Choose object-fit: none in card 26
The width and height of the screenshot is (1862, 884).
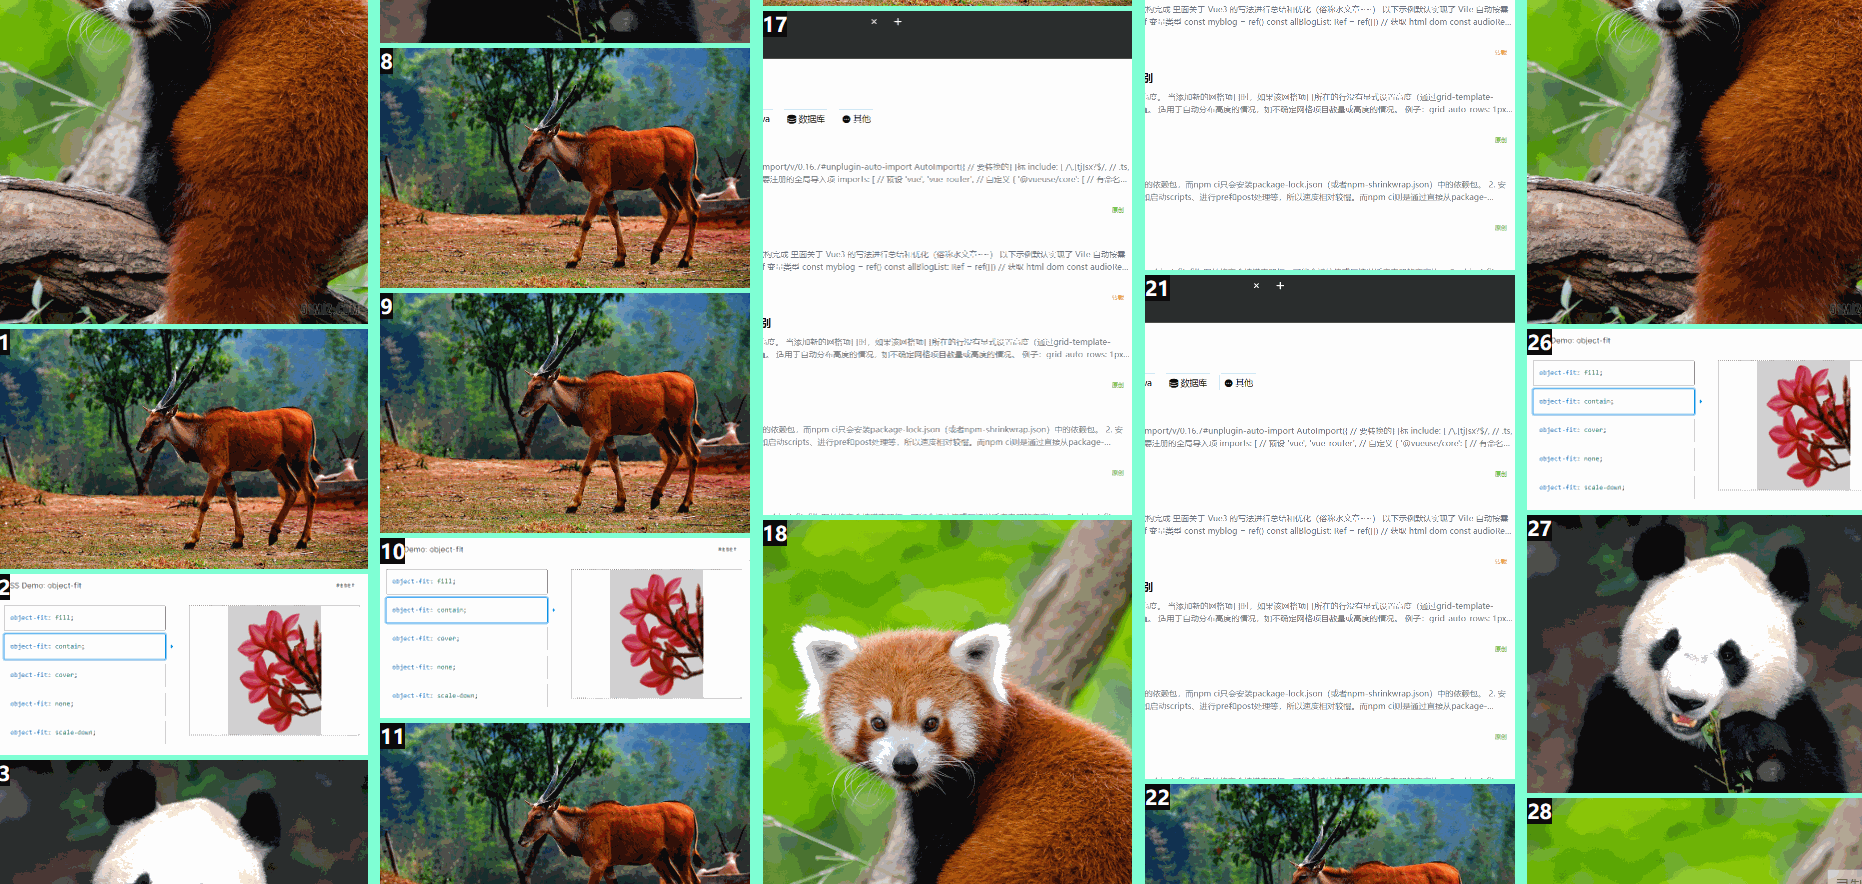click(1614, 459)
